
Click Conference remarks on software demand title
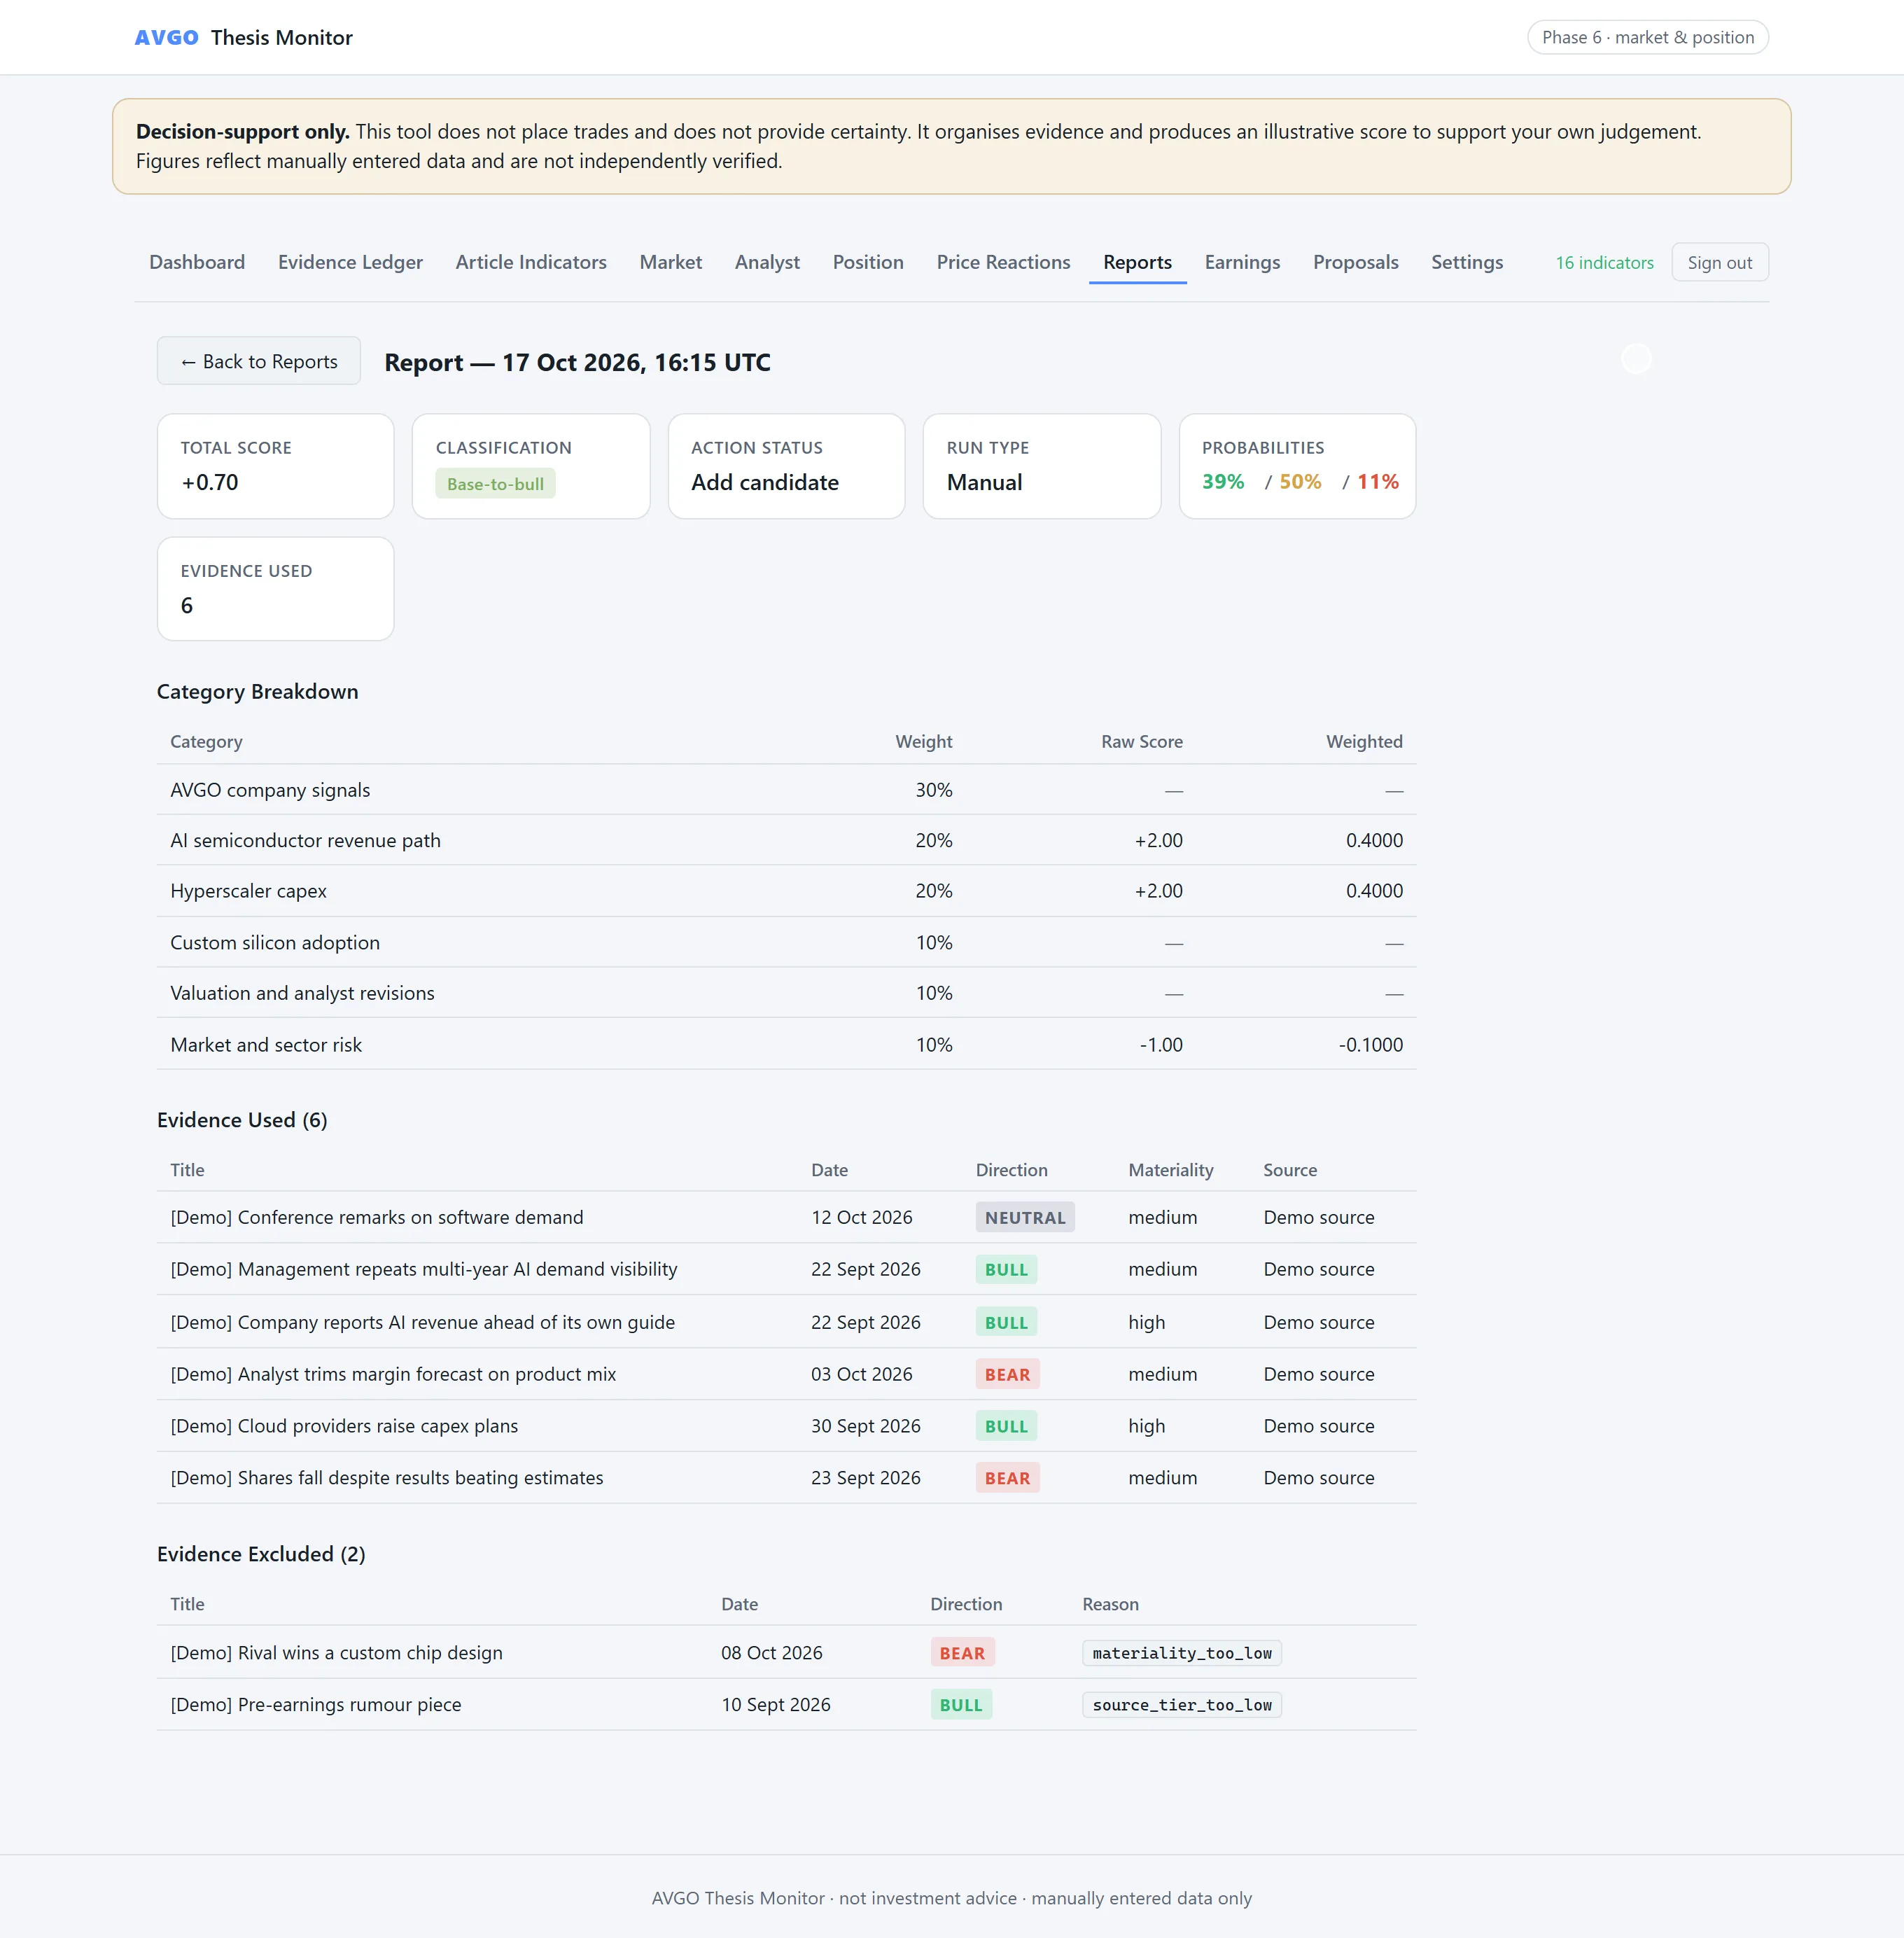[377, 1217]
